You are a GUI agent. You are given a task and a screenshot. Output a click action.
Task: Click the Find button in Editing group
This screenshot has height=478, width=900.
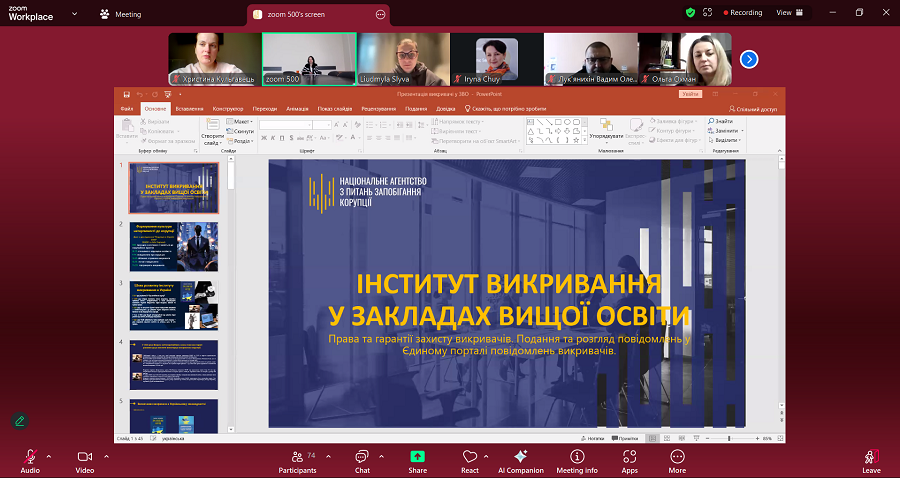[720, 122]
